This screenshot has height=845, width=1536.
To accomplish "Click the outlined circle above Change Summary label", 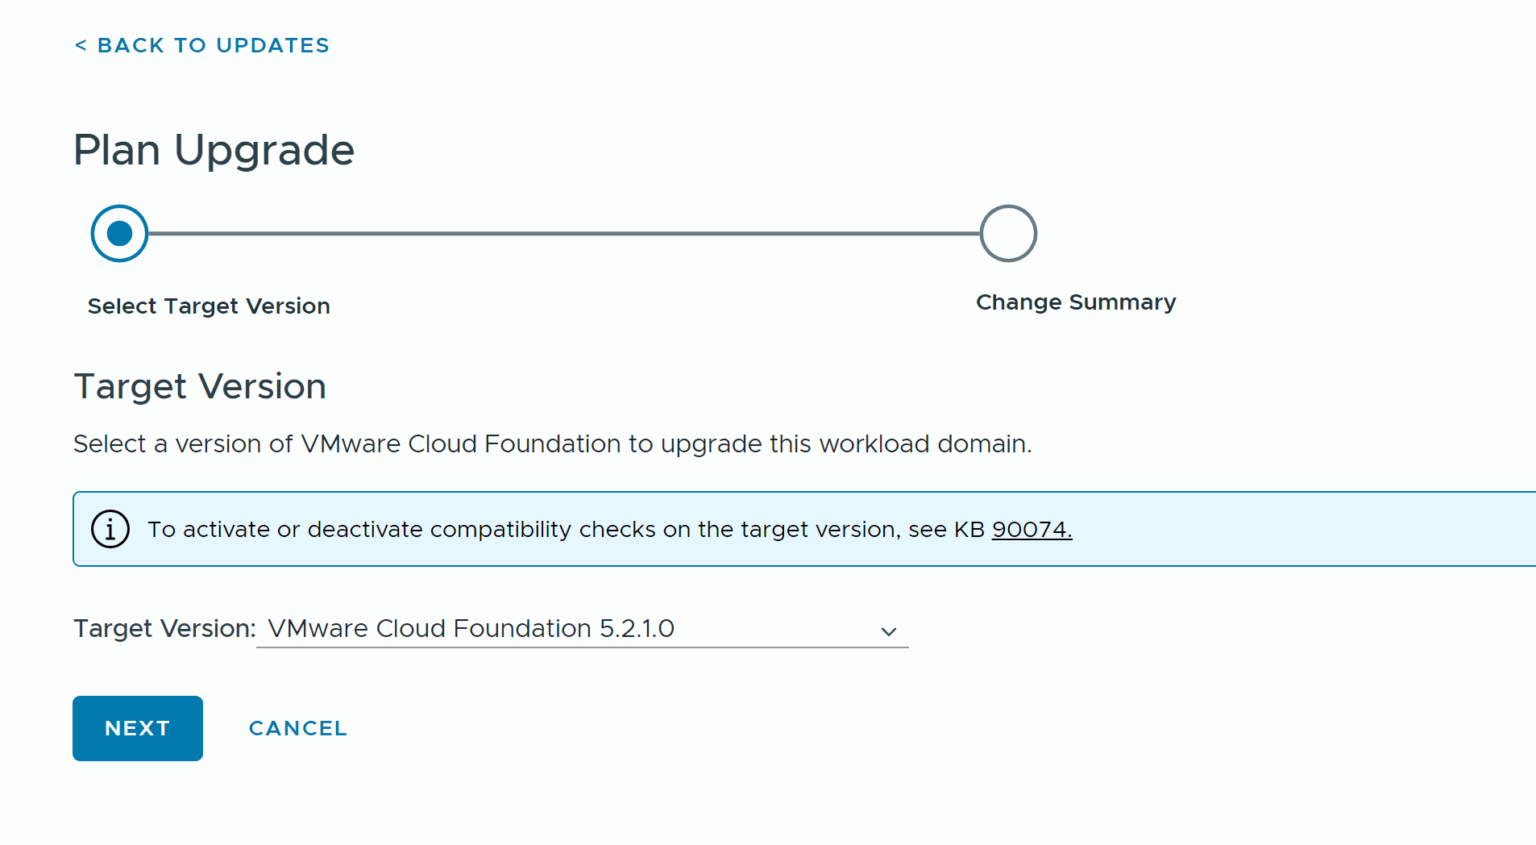I will point(1008,233).
